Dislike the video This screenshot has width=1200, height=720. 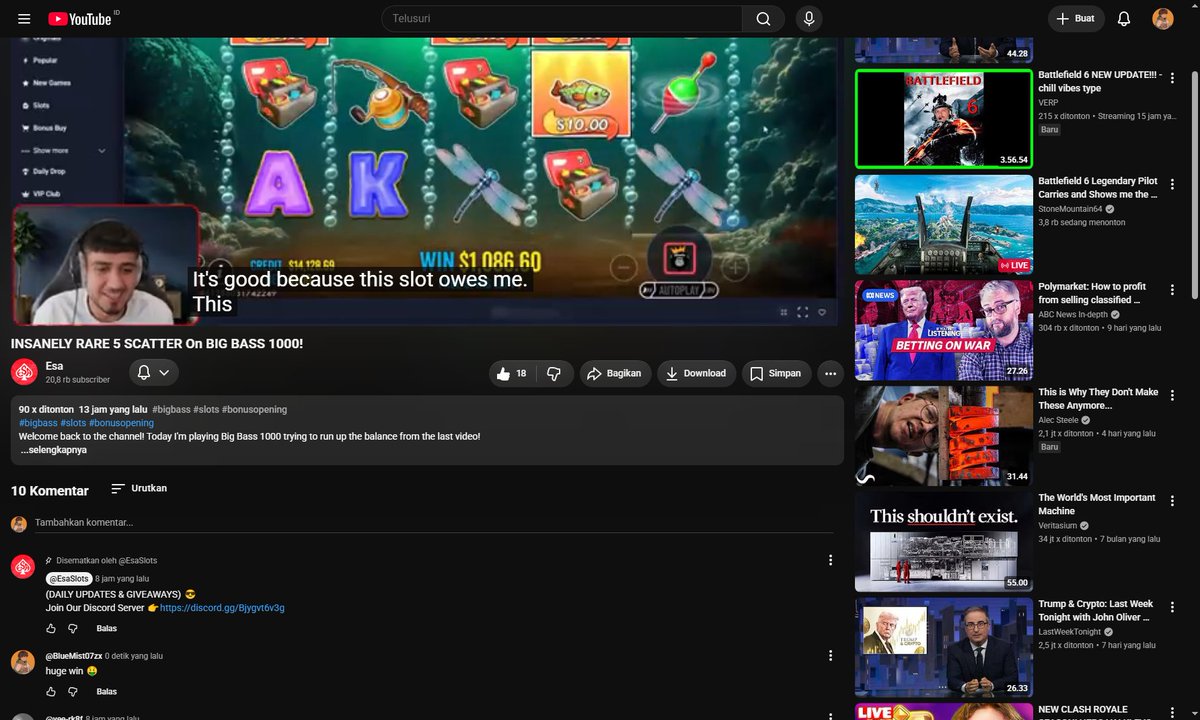(554, 373)
